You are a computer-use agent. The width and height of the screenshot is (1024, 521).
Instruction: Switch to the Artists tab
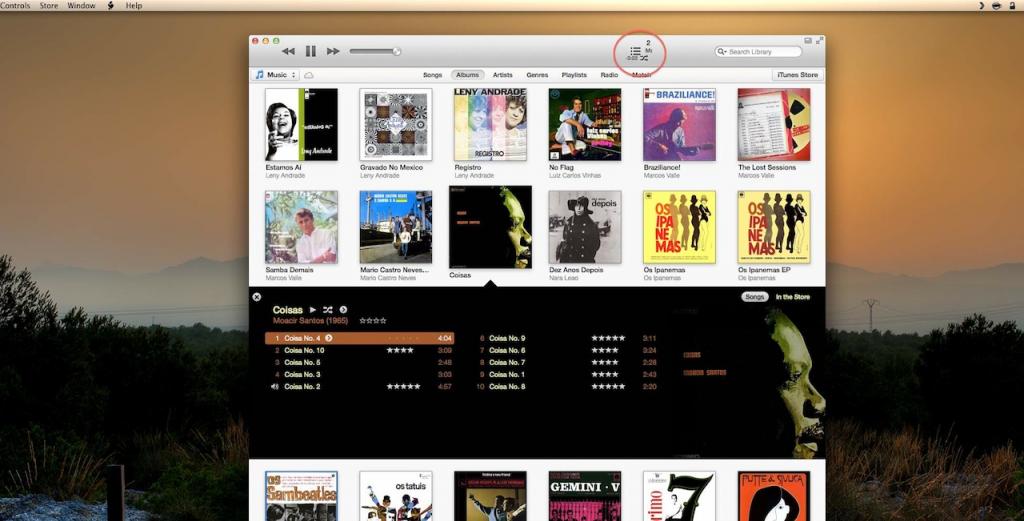pyautogui.click(x=503, y=75)
